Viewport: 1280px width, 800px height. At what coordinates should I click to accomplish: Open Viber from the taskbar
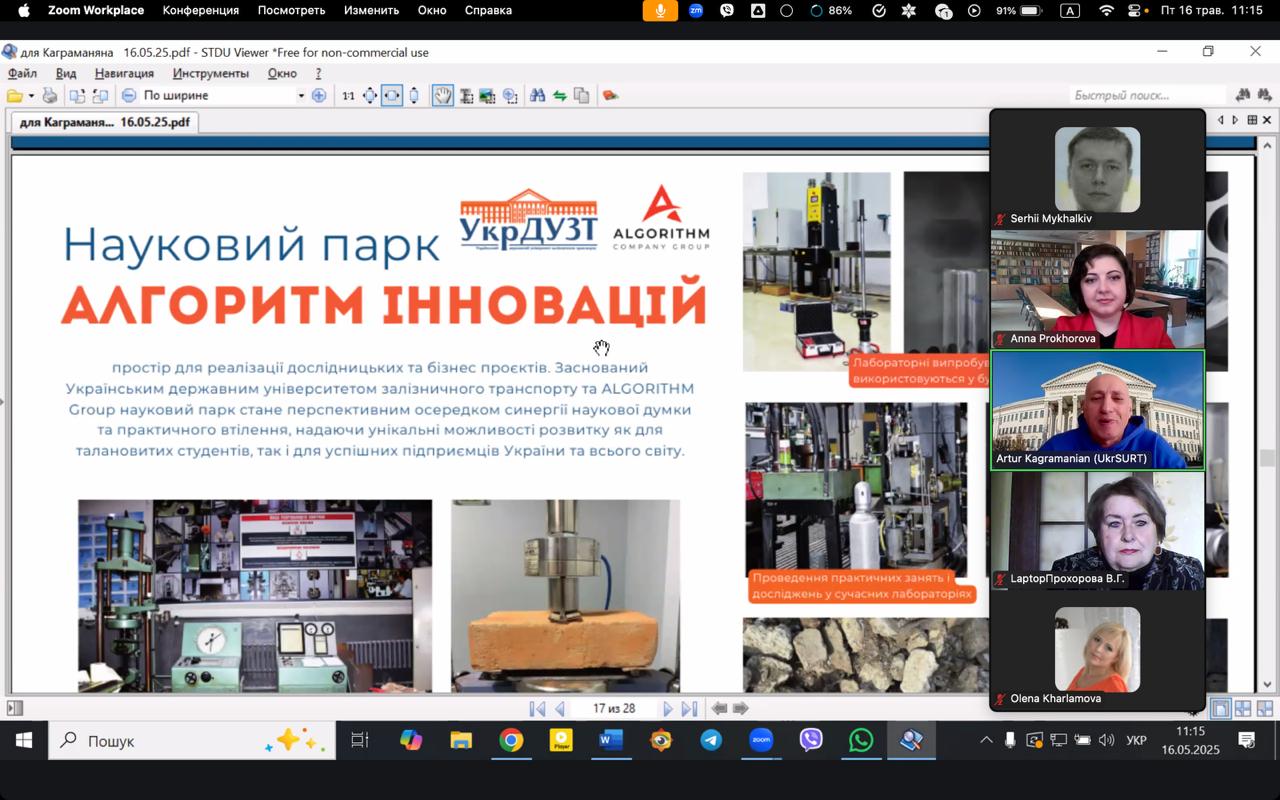[x=811, y=741]
